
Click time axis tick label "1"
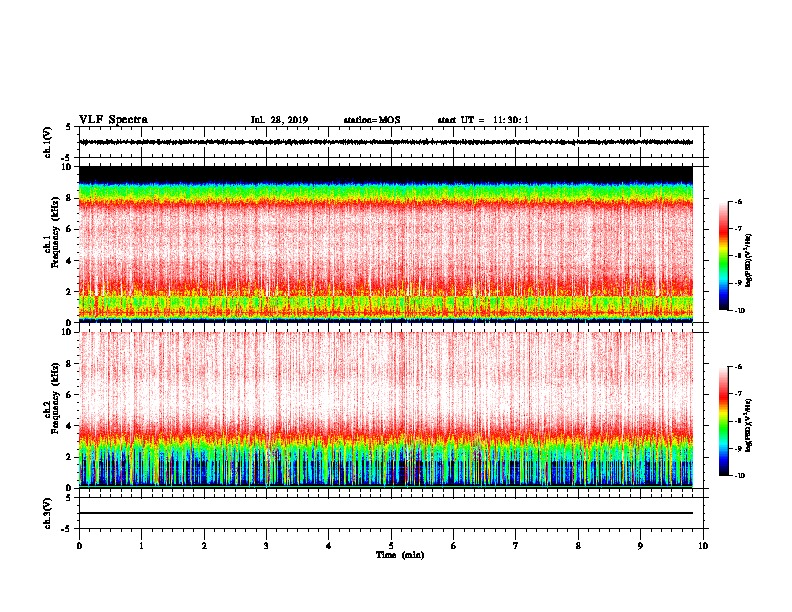pyautogui.click(x=141, y=546)
